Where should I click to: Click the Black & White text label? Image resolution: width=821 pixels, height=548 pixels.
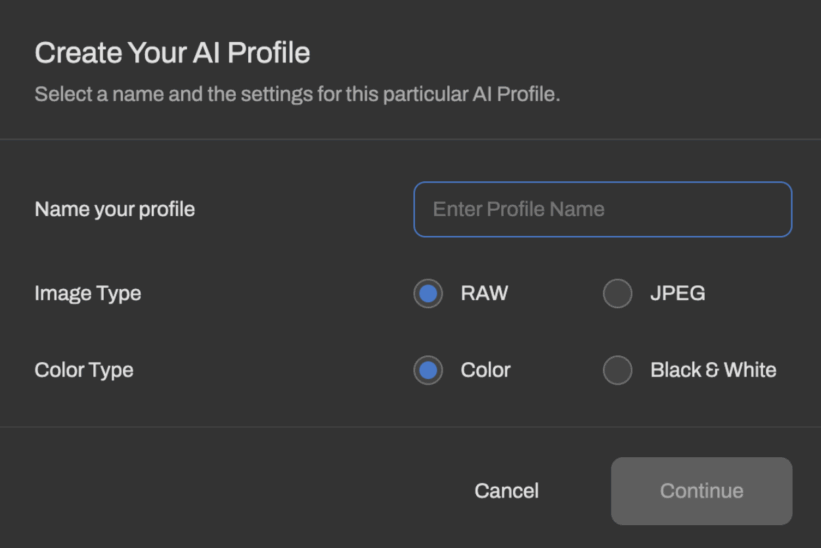[x=713, y=370]
